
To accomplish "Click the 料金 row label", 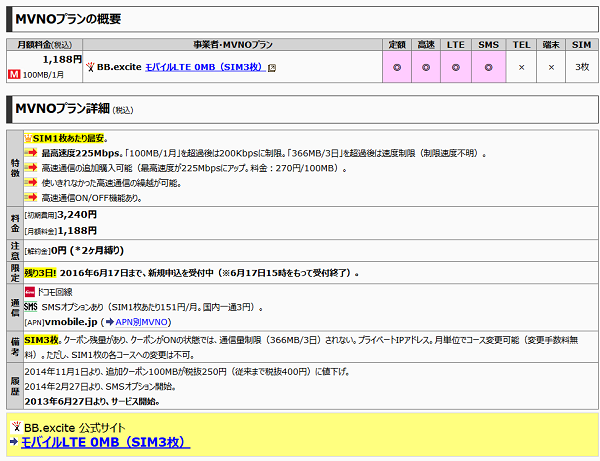I will (x=15, y=223).
